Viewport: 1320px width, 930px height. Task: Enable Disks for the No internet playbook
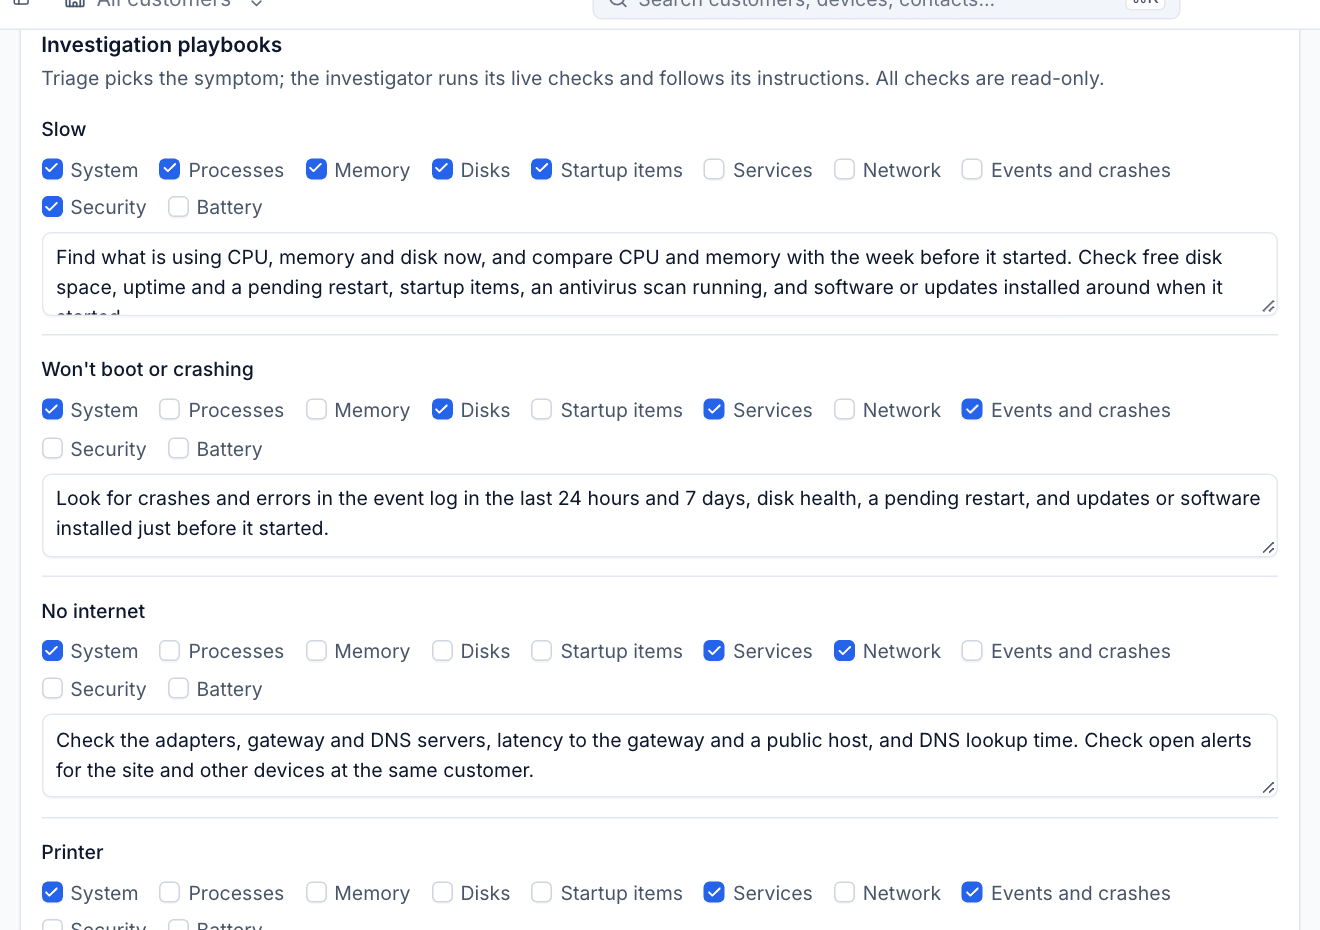[x=442, y=650]
